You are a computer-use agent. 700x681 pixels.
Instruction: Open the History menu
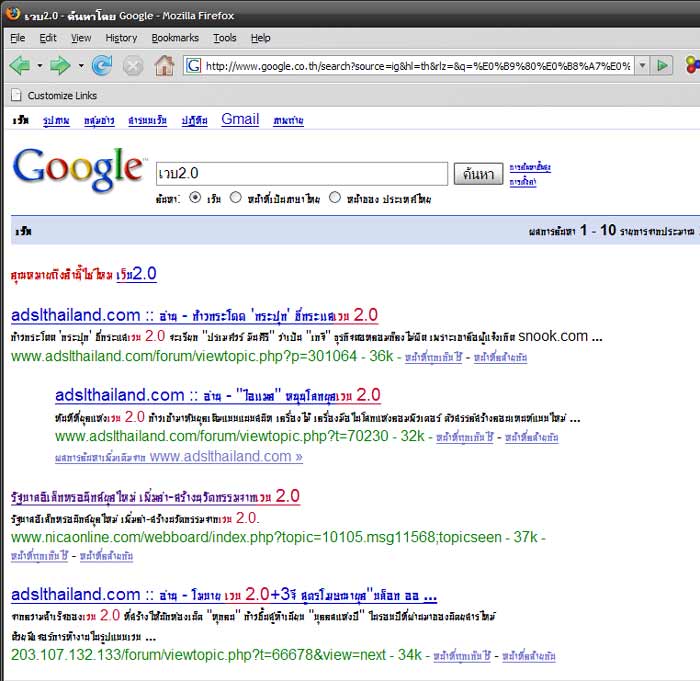[121, 38]
